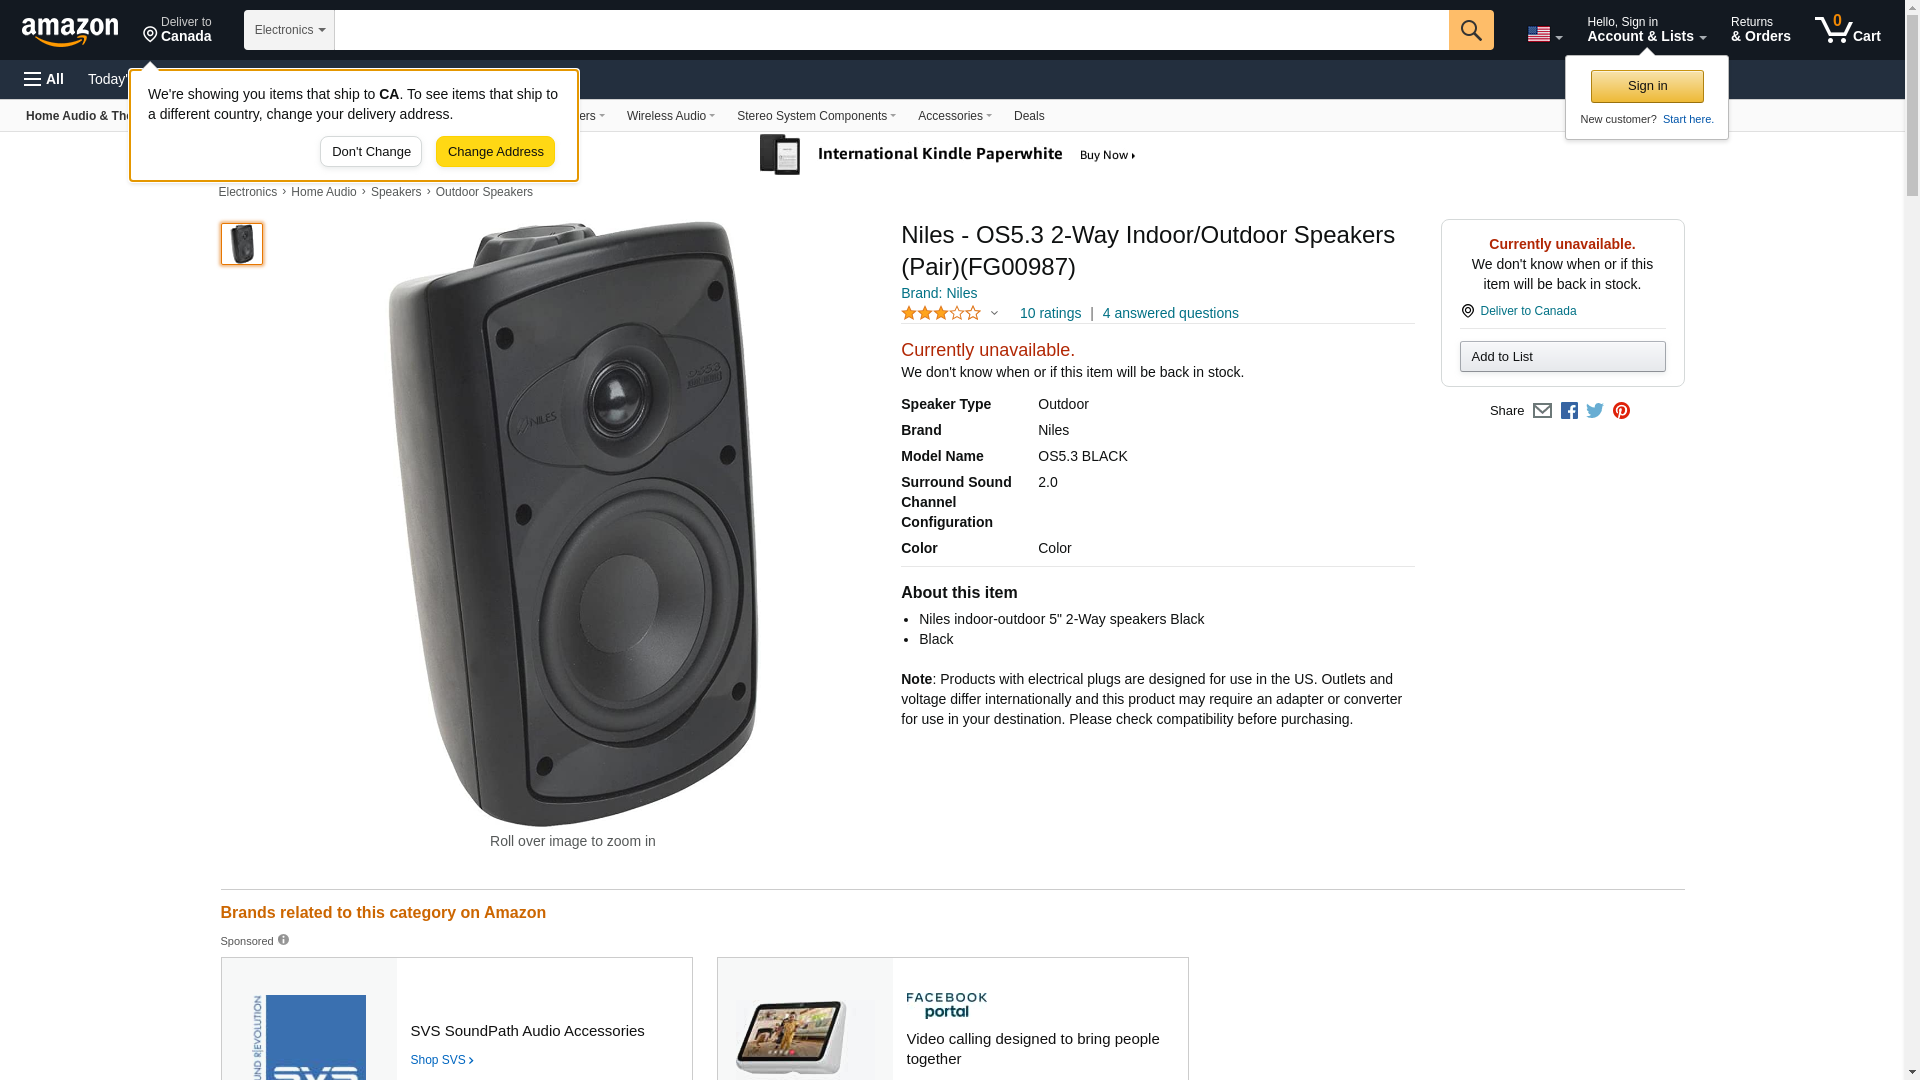
Task: Click the US flag language selector
Action: point(1544,34)
